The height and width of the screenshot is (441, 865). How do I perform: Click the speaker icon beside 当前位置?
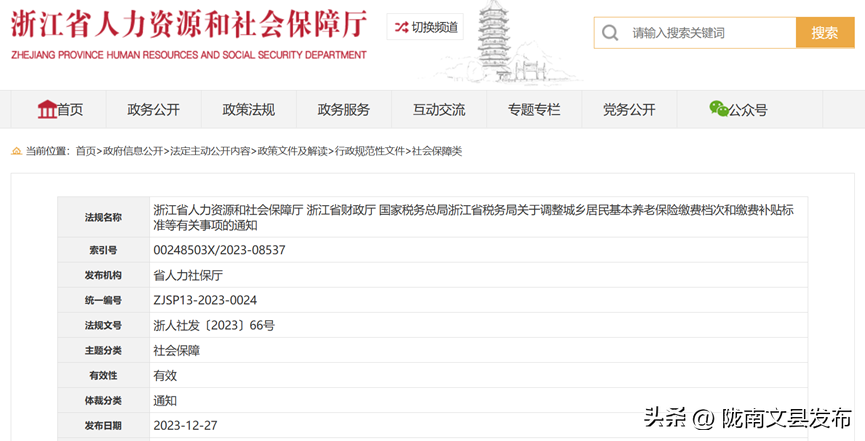(x=16, y=151)
